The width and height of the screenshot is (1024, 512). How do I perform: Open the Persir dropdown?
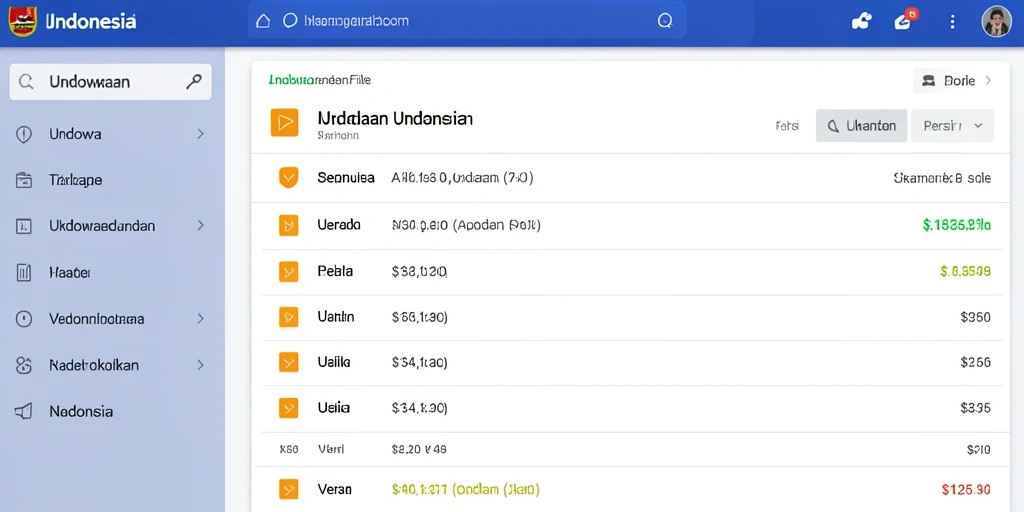point(952,125)
